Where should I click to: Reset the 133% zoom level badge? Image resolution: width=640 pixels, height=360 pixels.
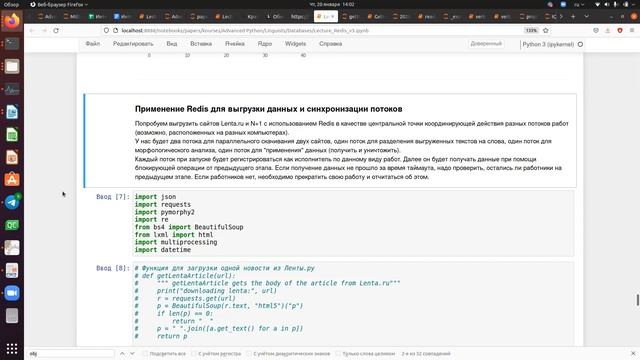coord(531,31)
